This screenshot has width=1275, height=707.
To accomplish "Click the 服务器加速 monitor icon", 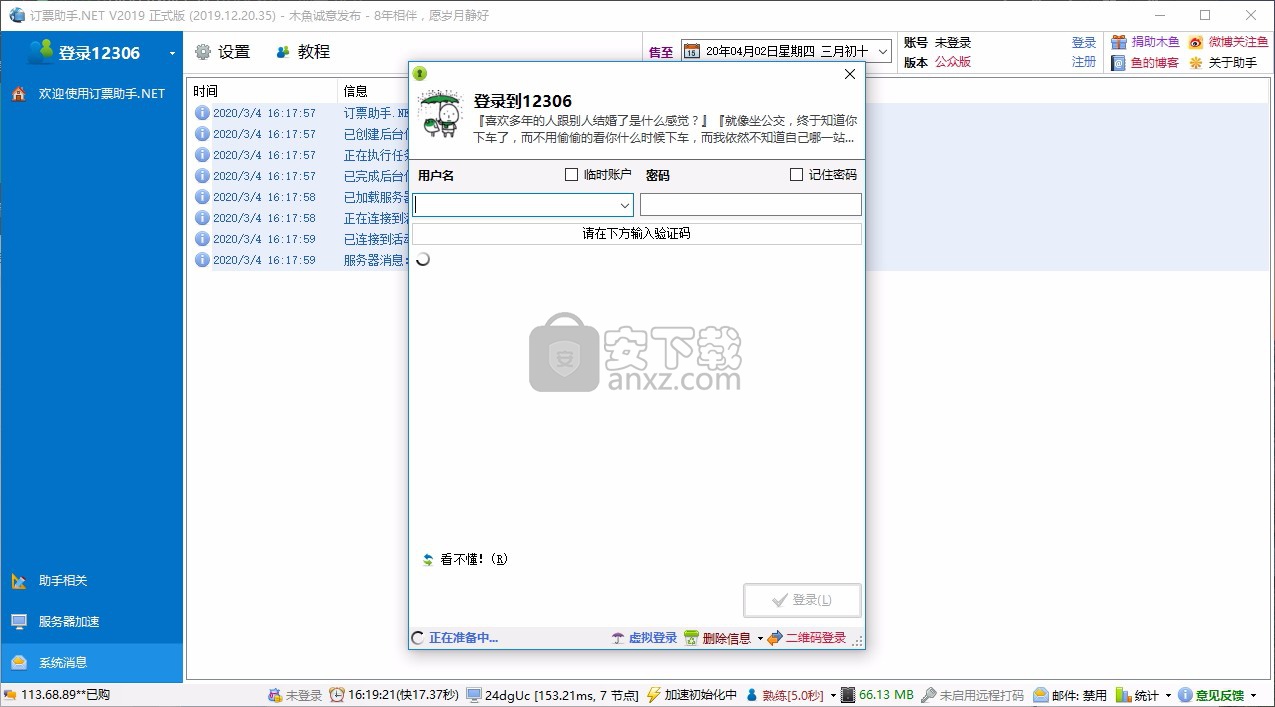I will (x=19, y=622).
